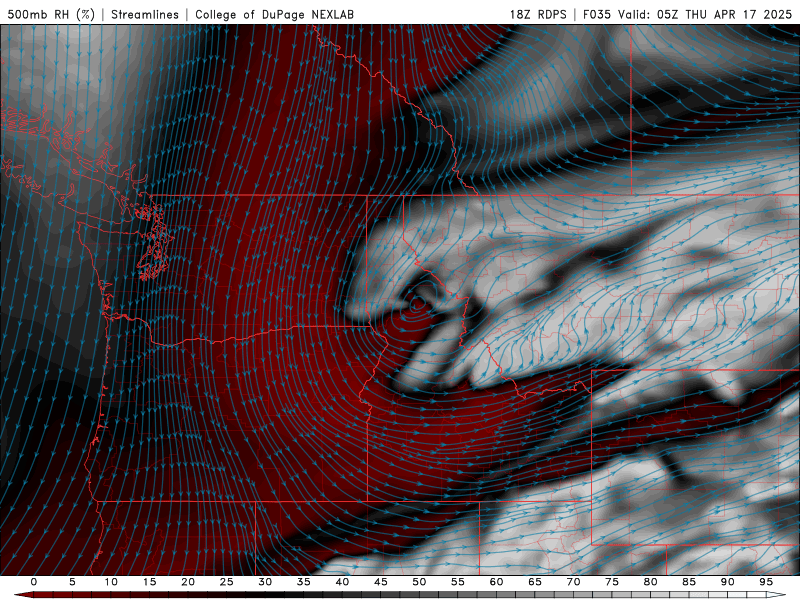
Task: Click the '60' value on the color scale
Action: click(496, 582)
